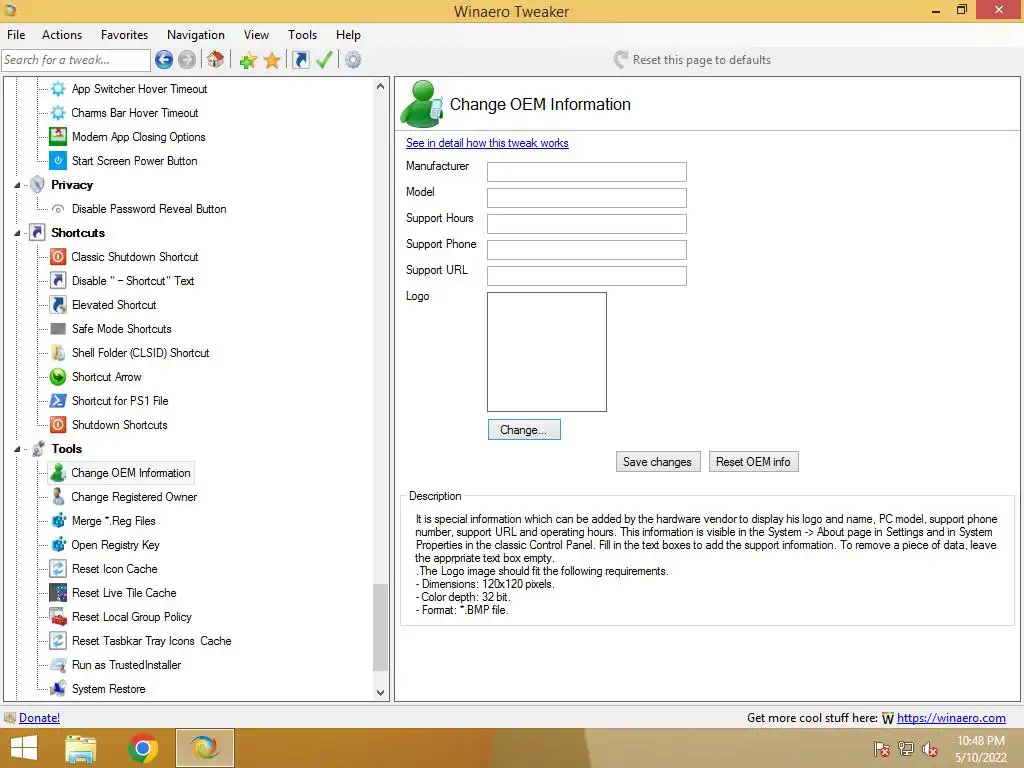Click the System Restore icon
Viewport: 1024px width, 768px height.
tap(58, 688)
